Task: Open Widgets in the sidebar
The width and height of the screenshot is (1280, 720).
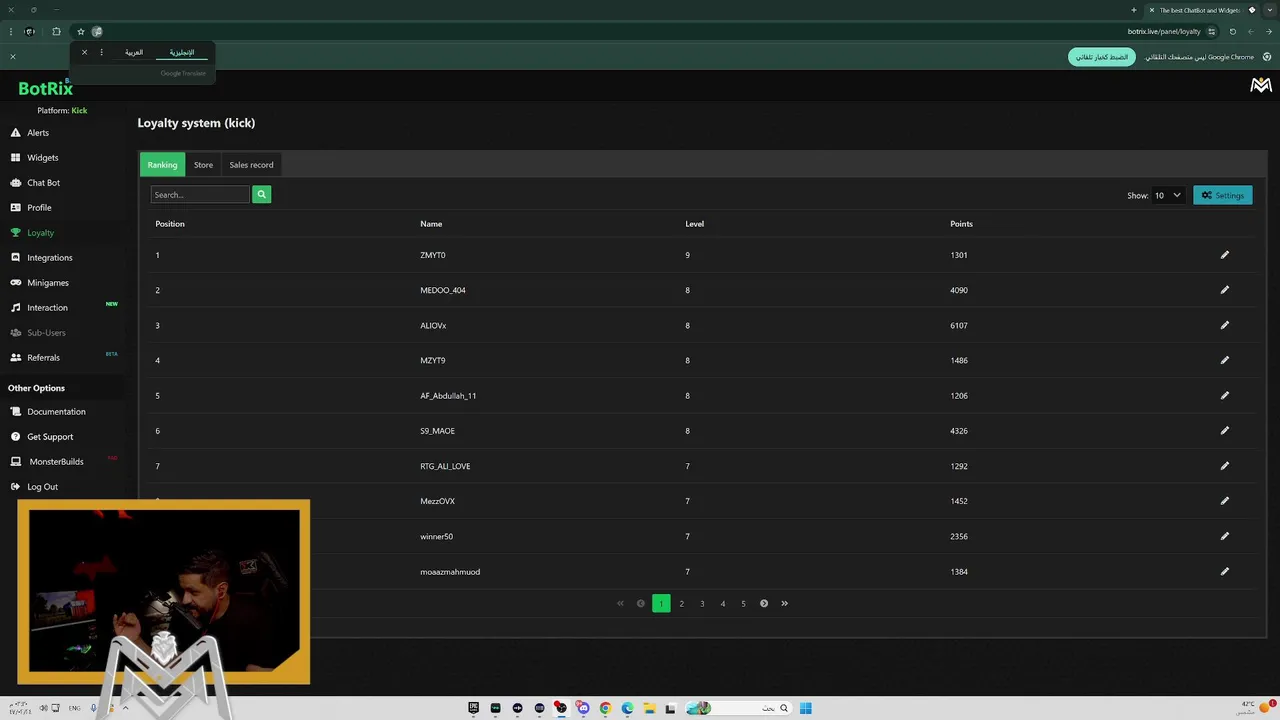Action: click(x=42, y=158)
